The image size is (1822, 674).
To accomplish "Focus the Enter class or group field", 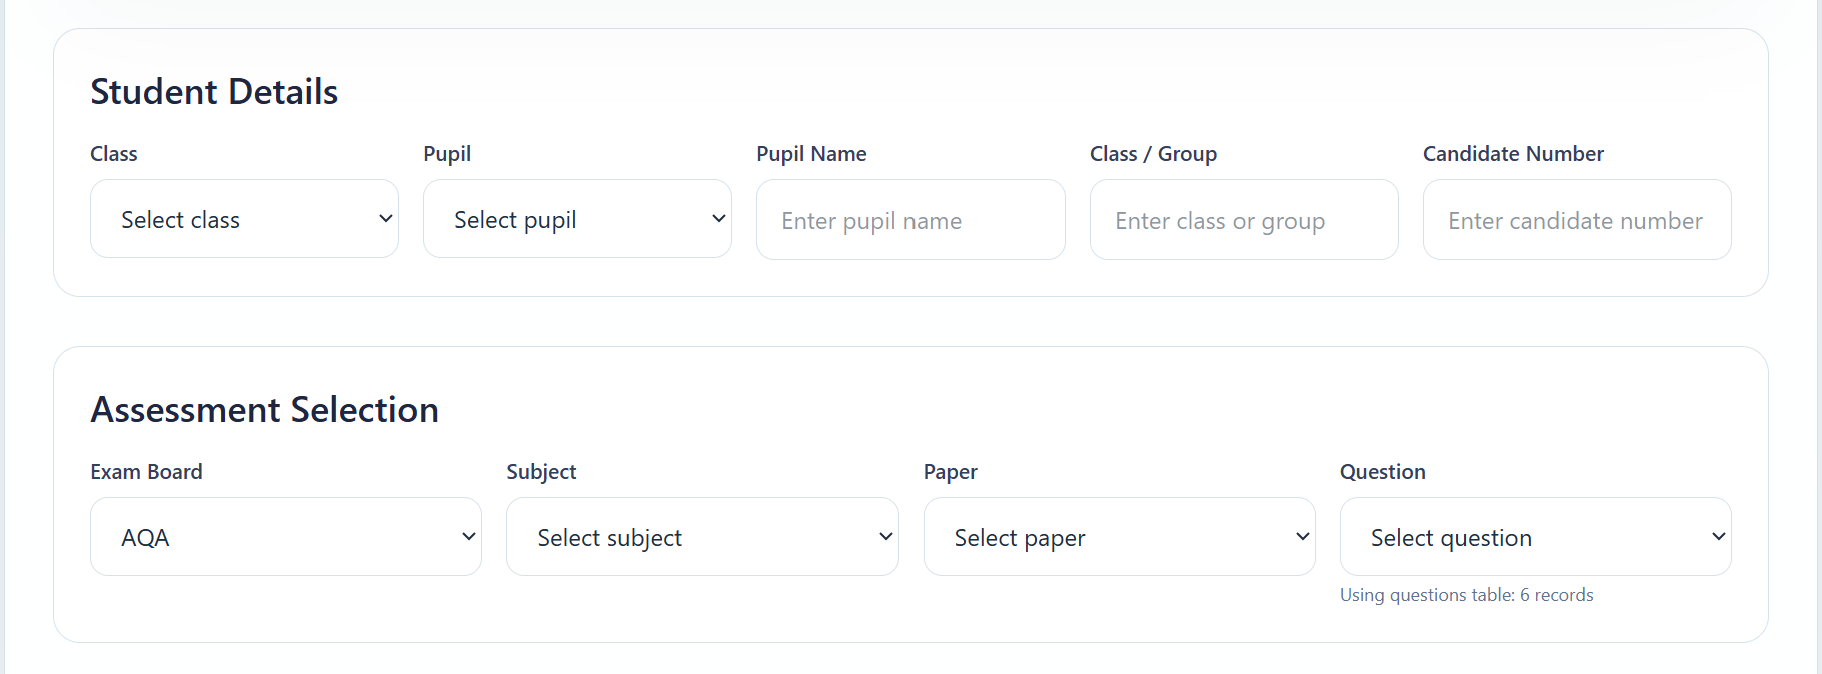I will (x=1243, y=220).
